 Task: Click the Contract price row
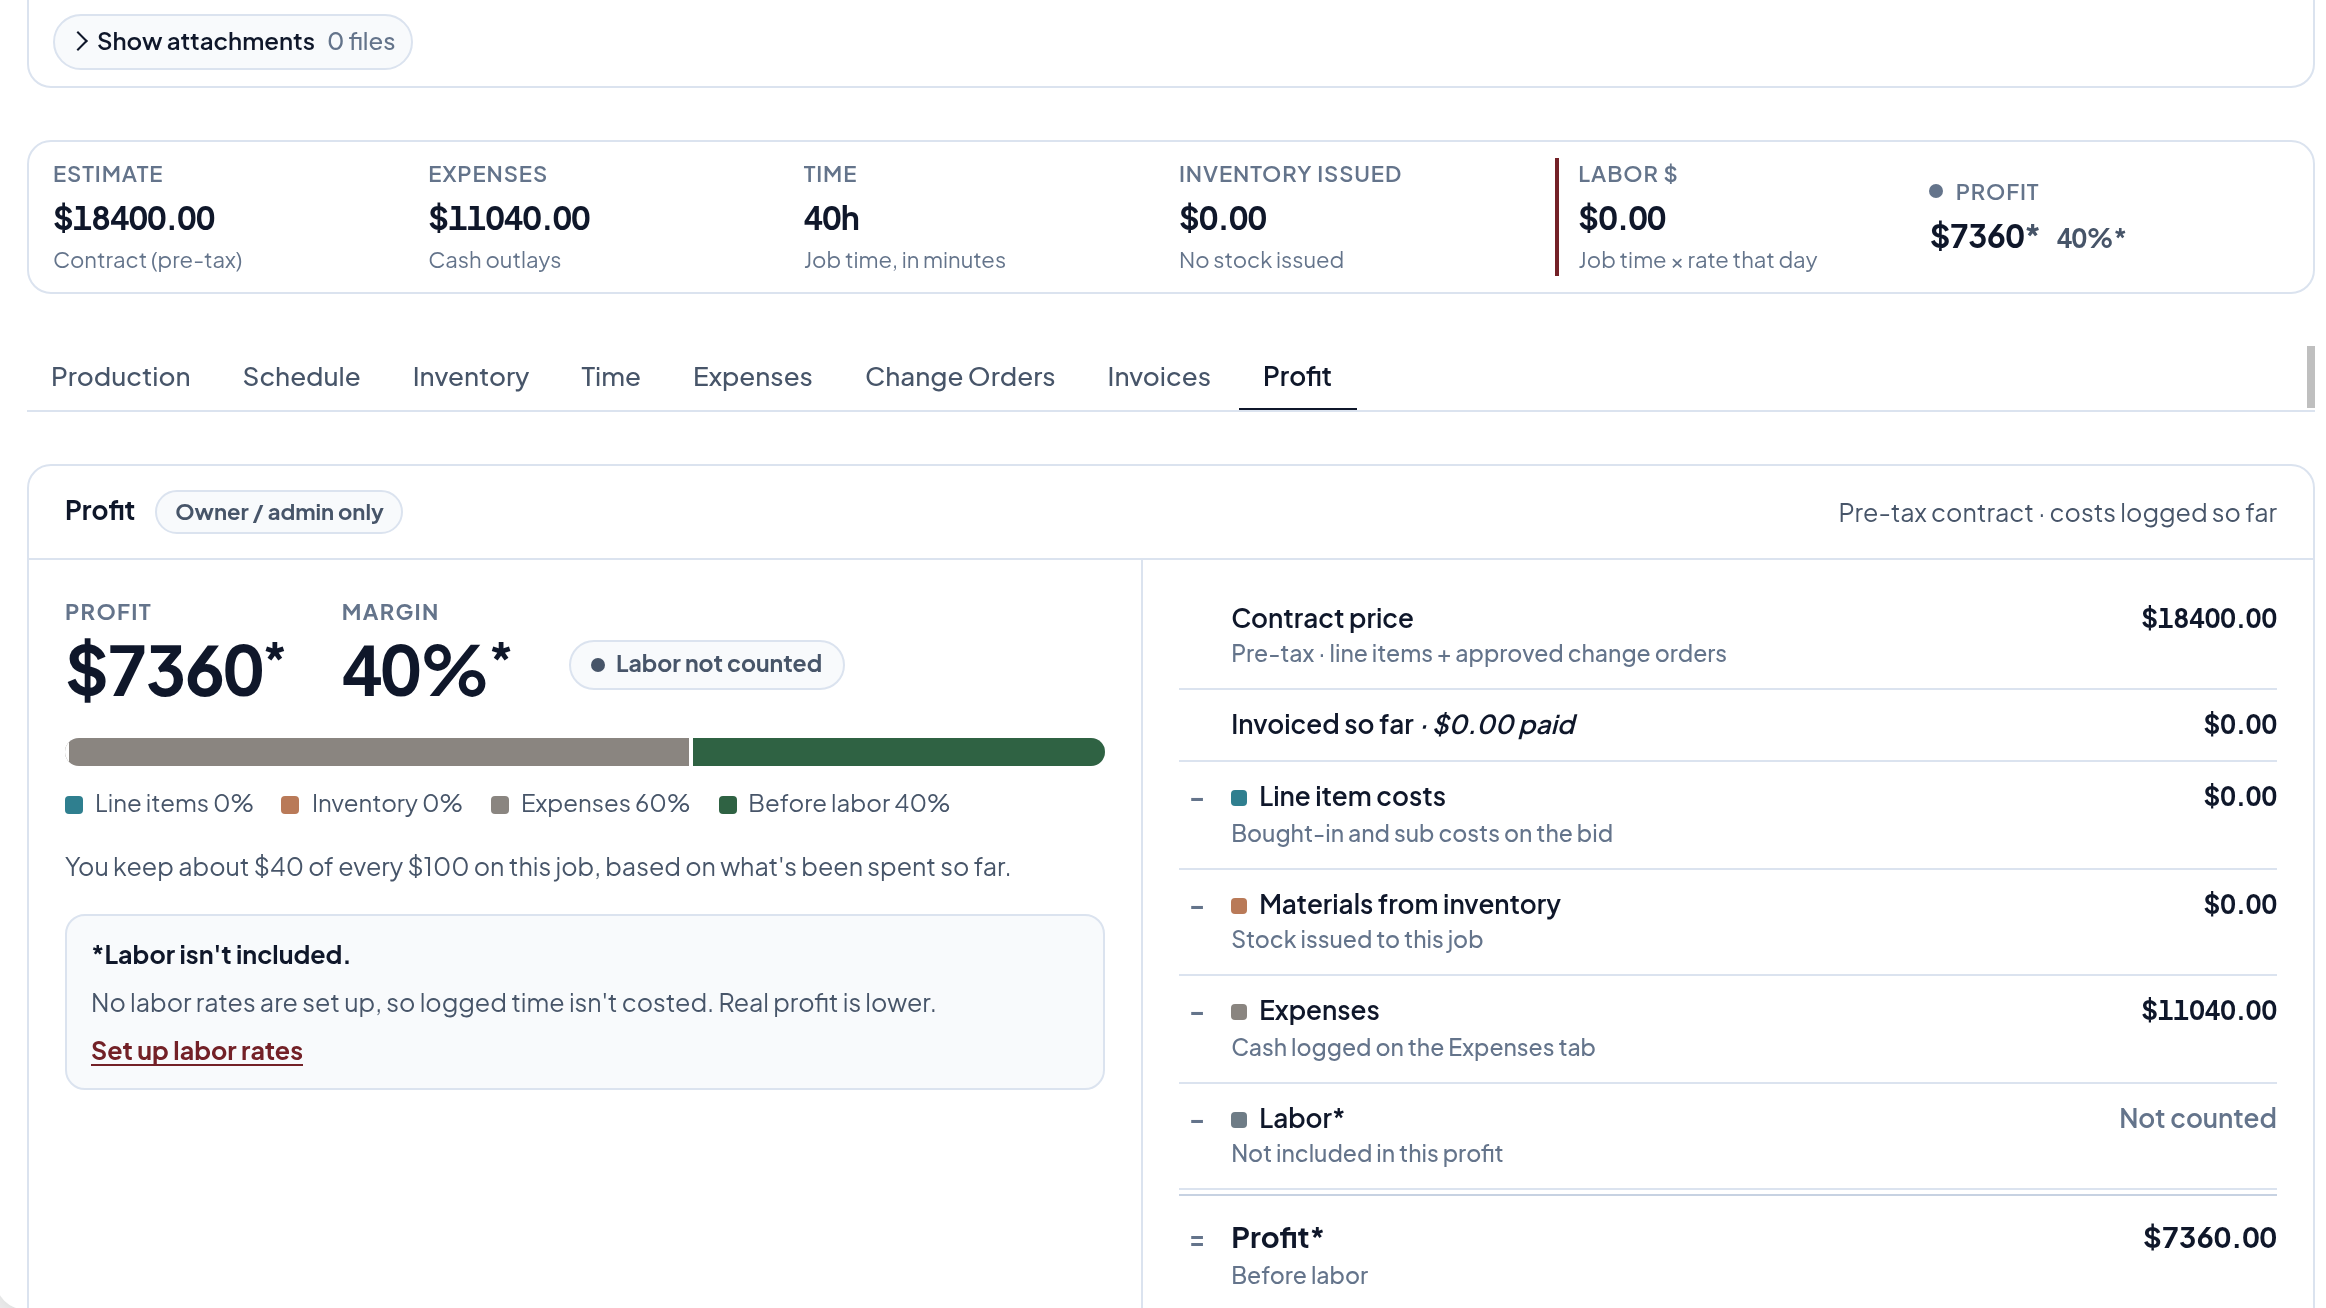point(1727,635)
